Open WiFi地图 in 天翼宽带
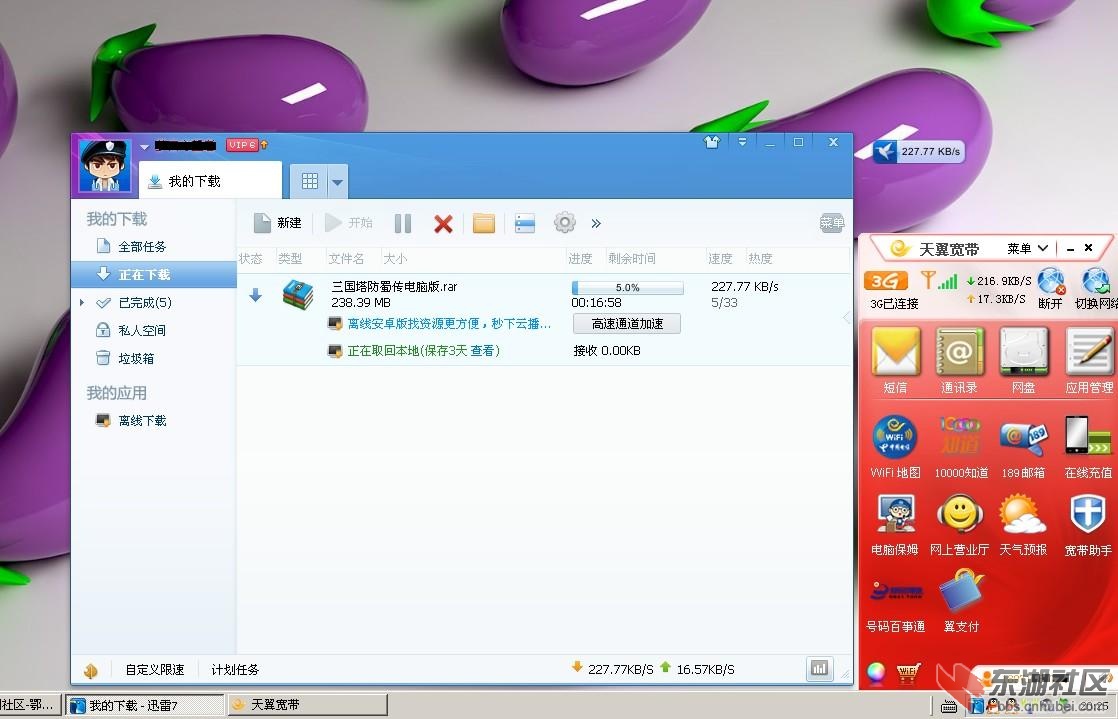Viewport: 1118px width, 719px height. 895,447
